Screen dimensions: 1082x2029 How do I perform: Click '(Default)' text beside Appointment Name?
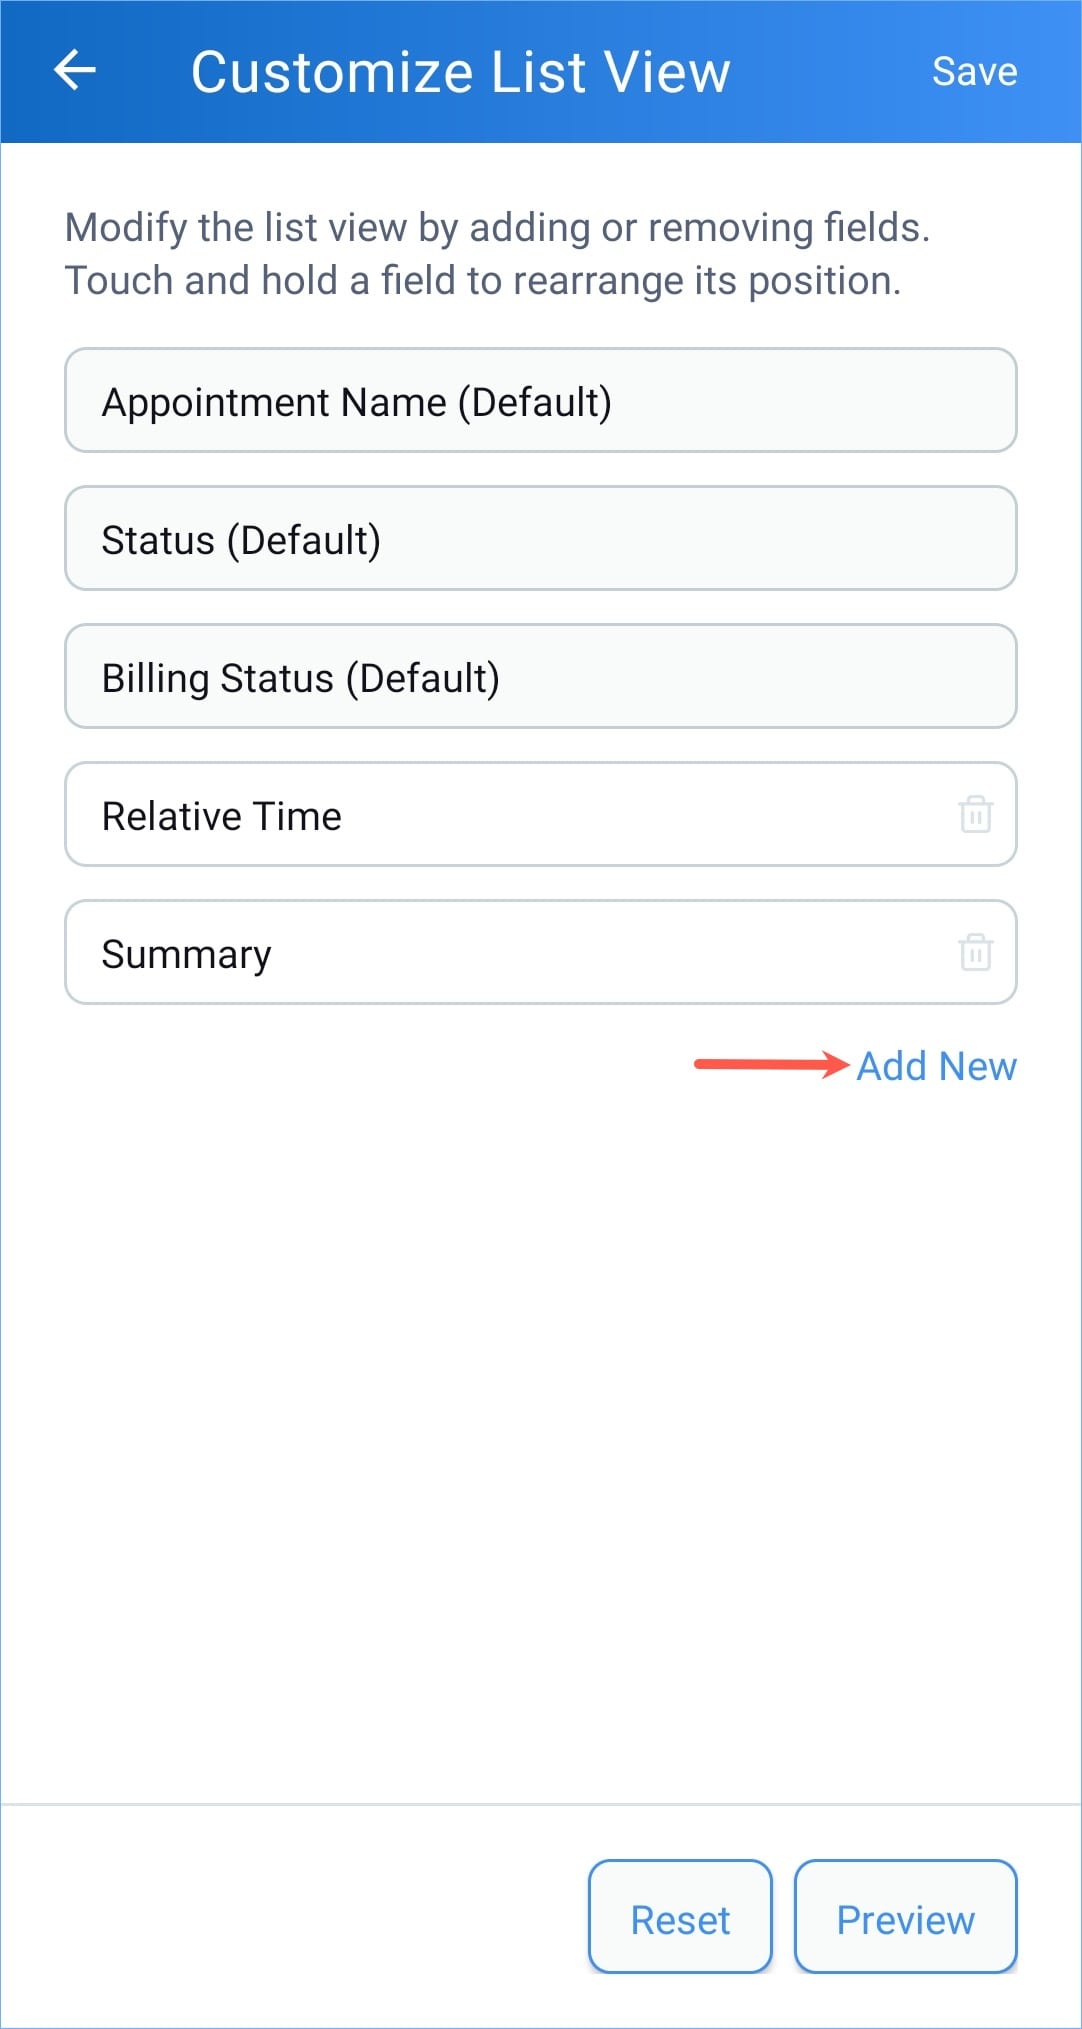[535, 402]
